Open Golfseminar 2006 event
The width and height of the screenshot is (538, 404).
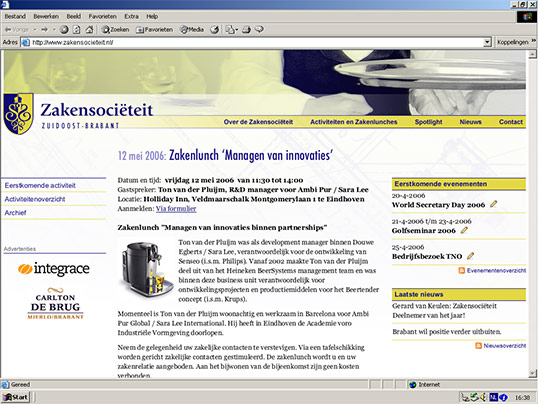point(424,231)
